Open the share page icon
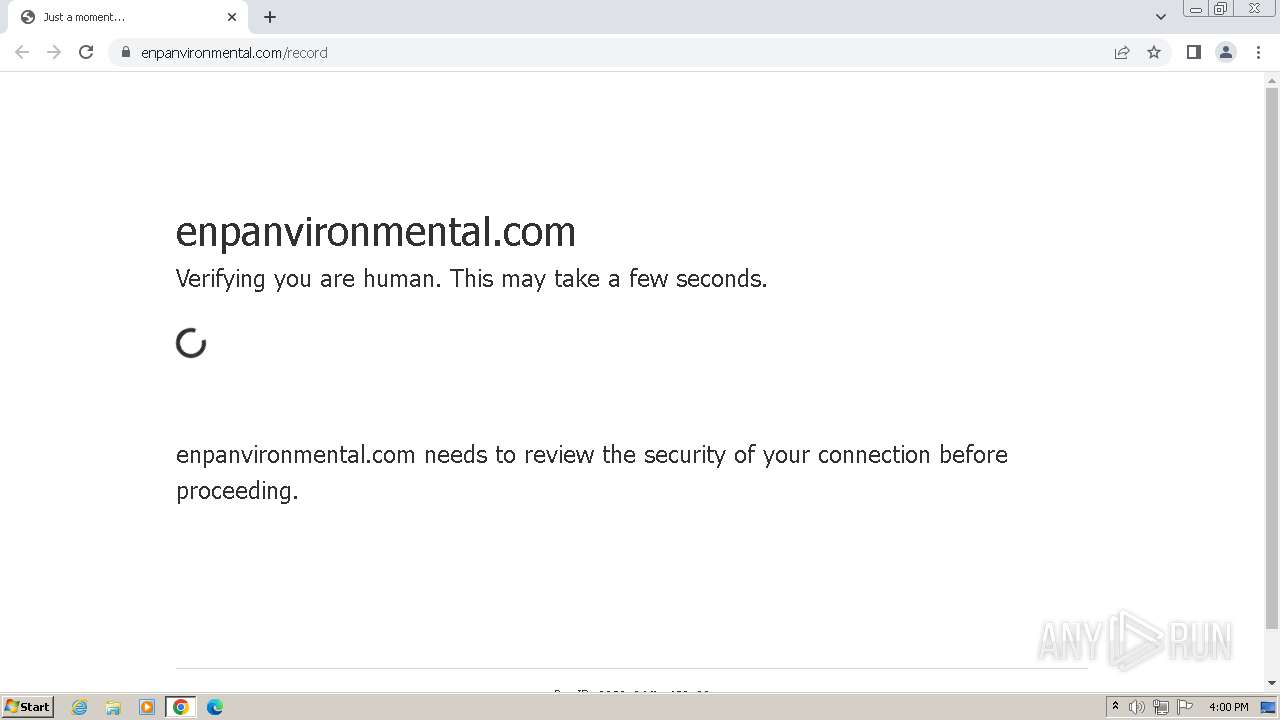Viewport: 1280px width, 720px height. [x=1122, y=52]
